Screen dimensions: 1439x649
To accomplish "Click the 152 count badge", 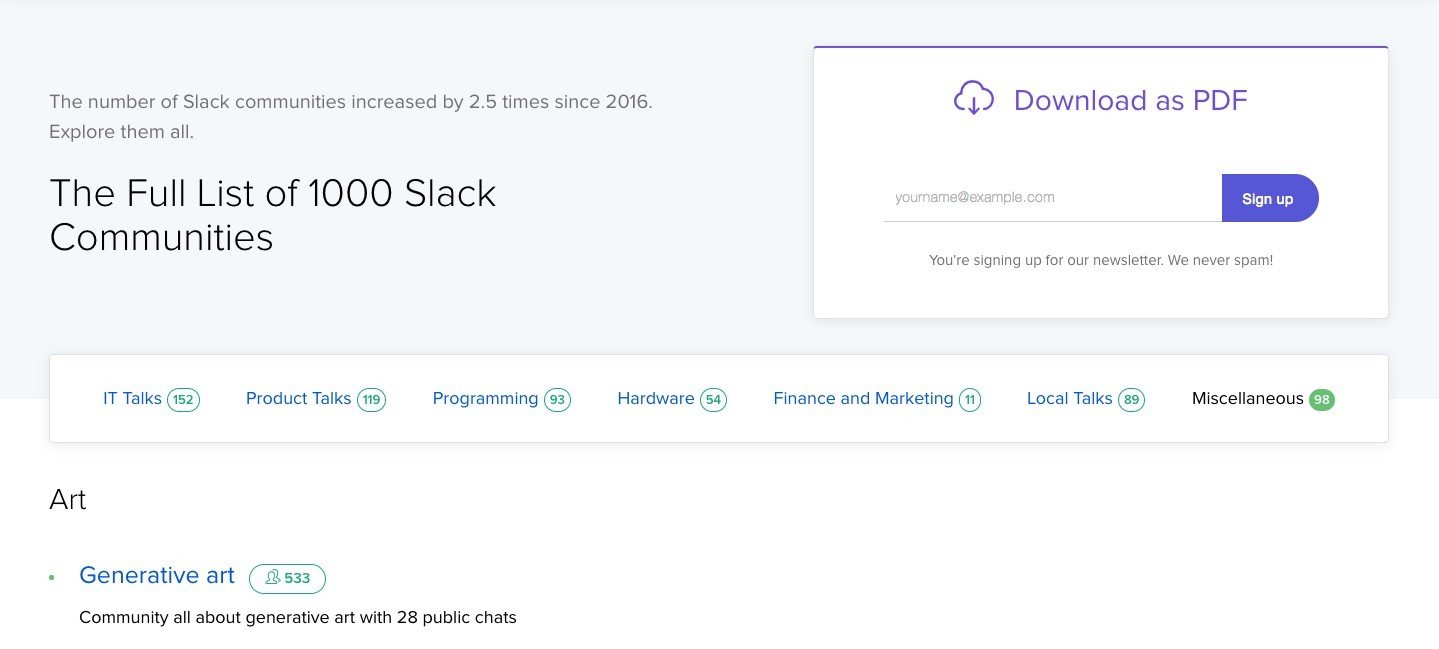I will point(183,400).
